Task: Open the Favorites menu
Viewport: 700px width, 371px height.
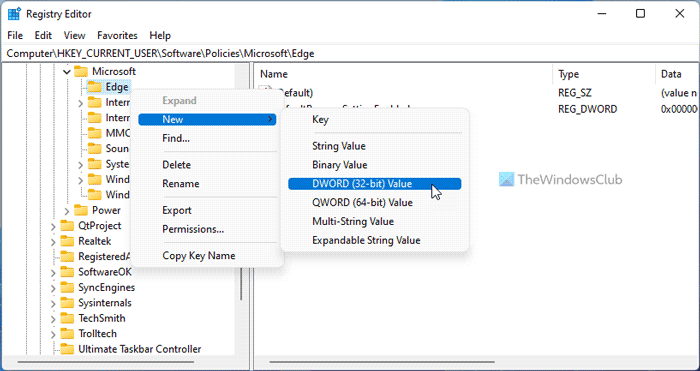Action: 117,35
